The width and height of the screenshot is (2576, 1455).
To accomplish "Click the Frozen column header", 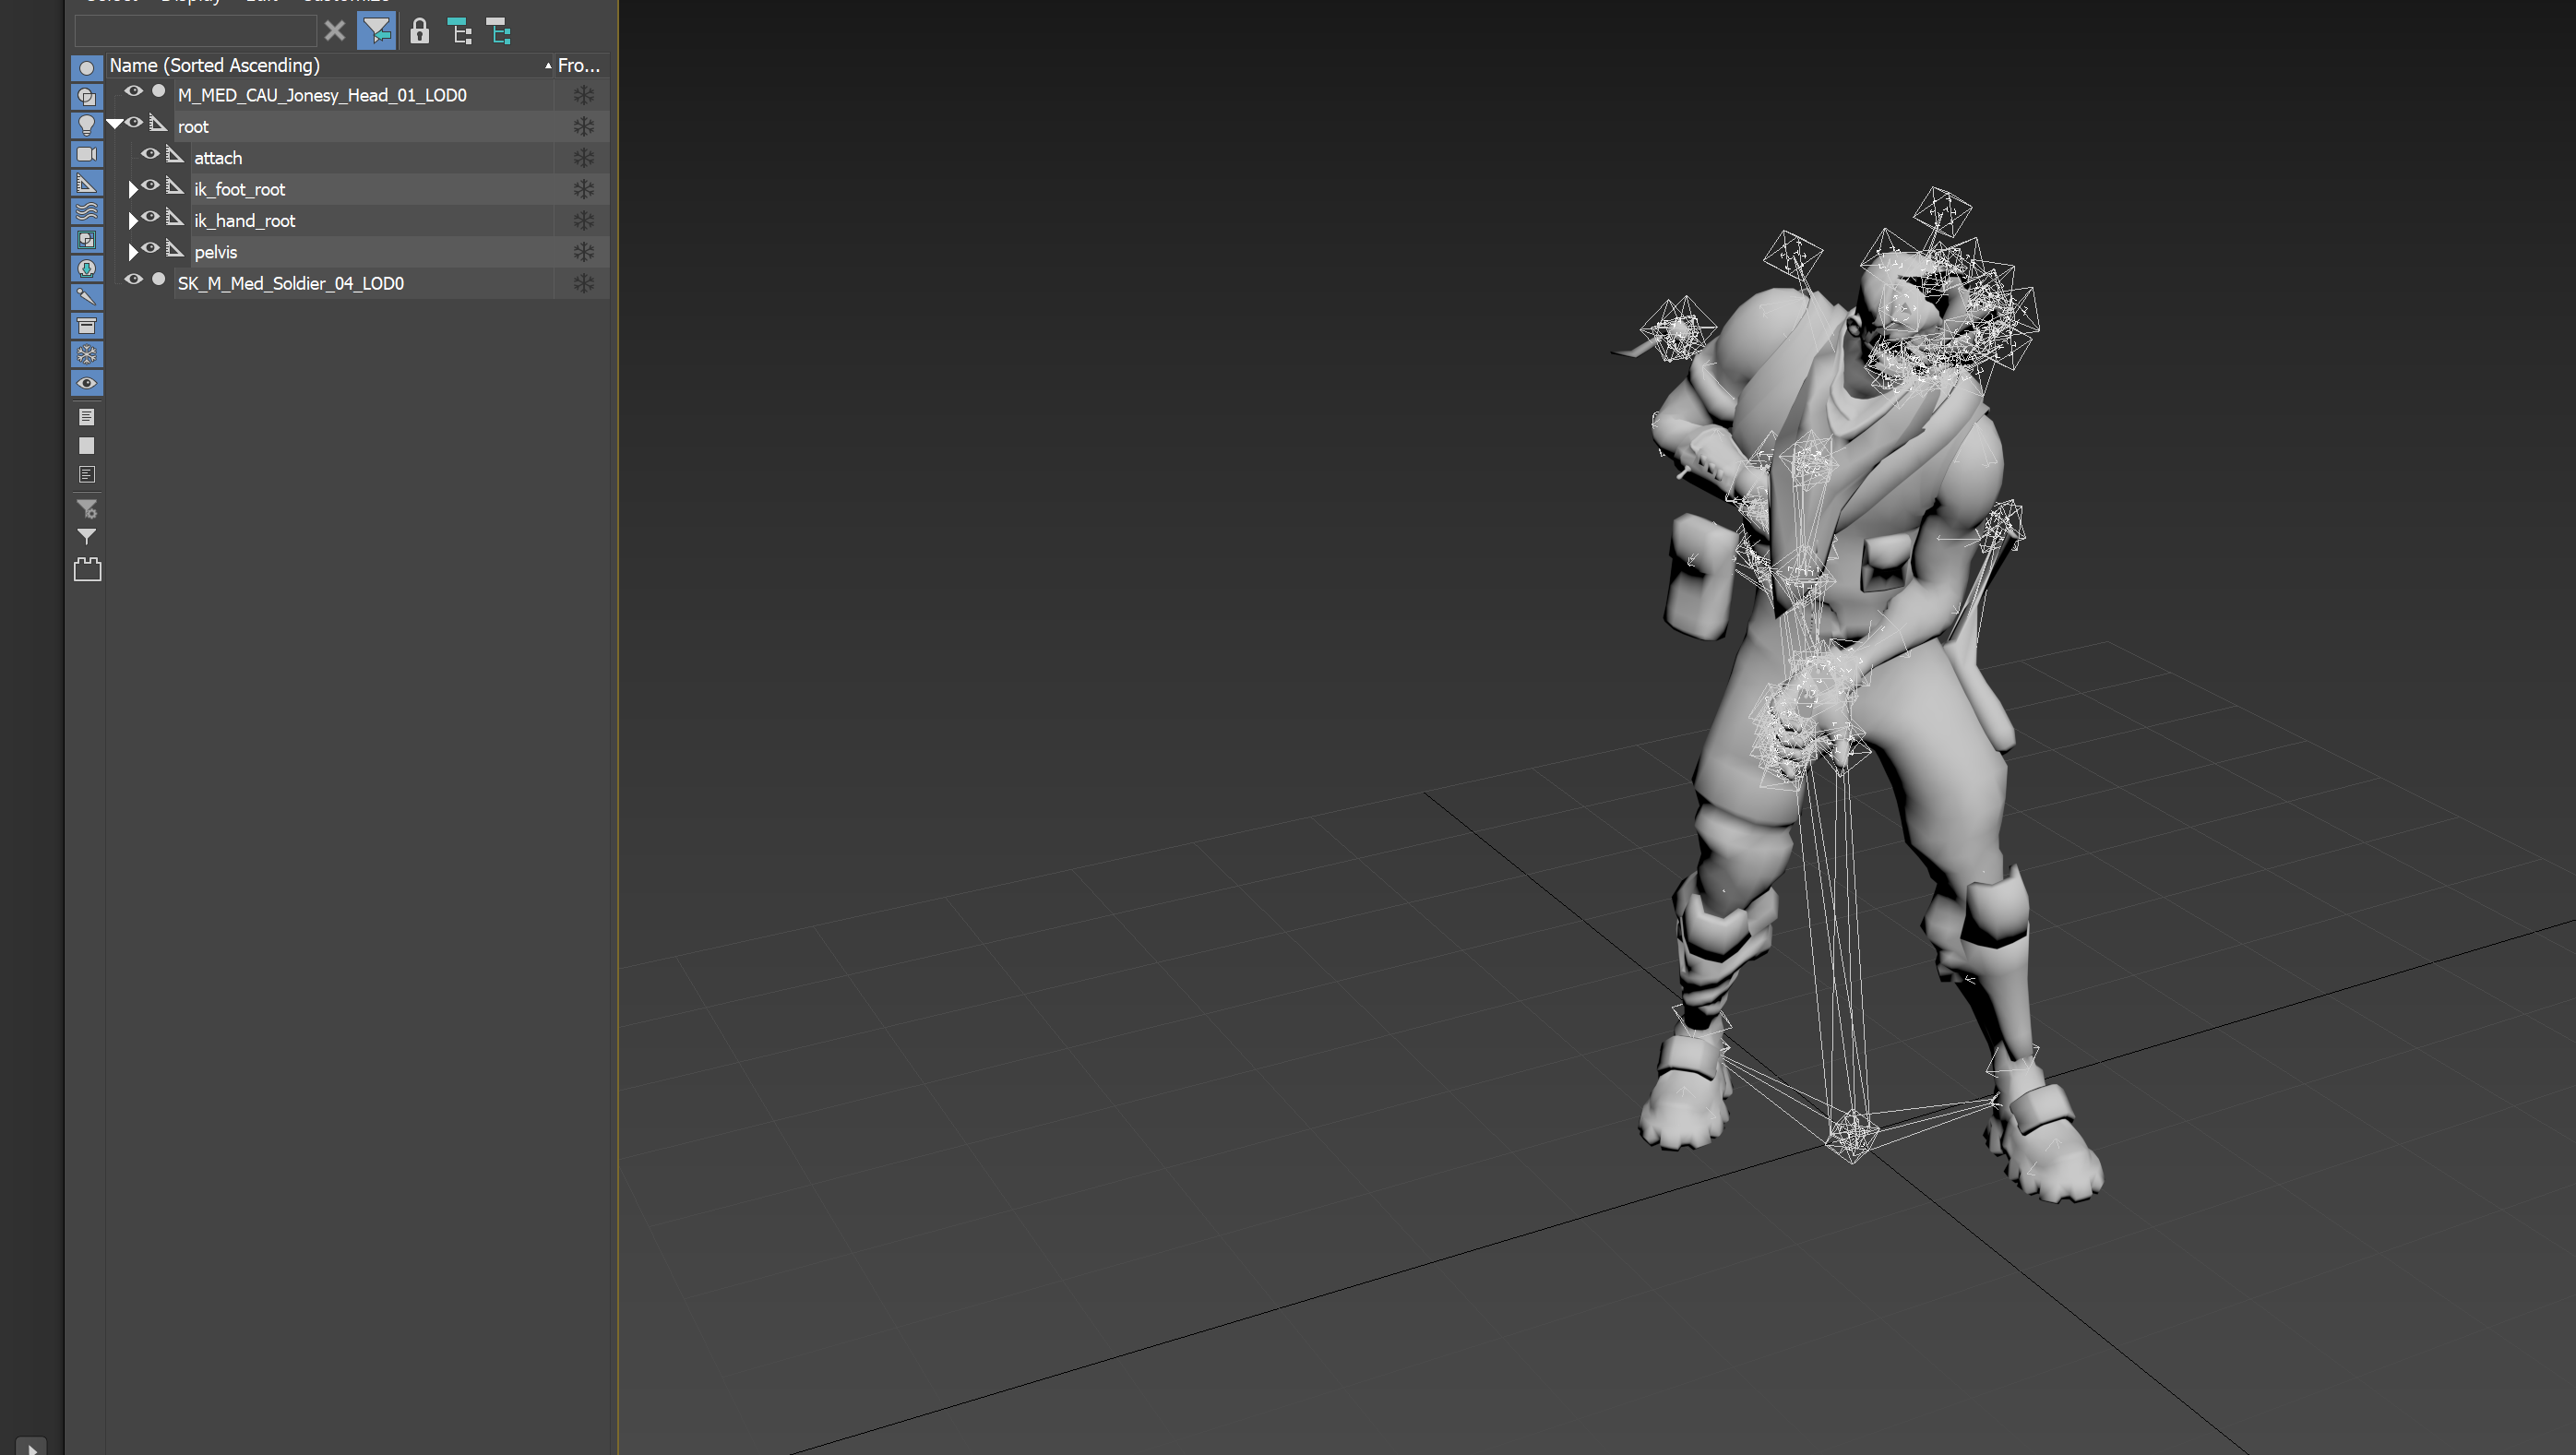I will [580, 65].
